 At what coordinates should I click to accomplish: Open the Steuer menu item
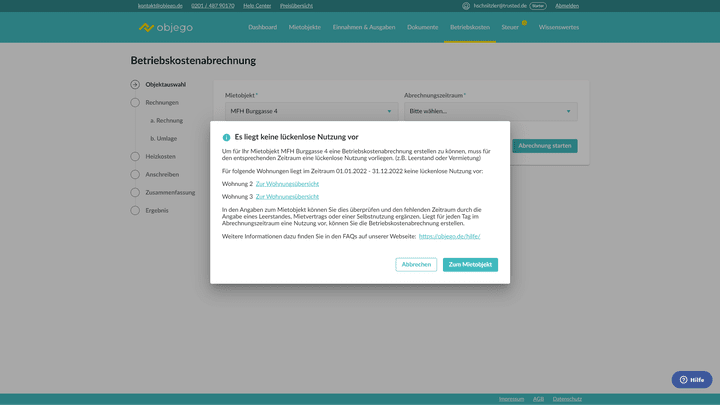pos(510,27)
